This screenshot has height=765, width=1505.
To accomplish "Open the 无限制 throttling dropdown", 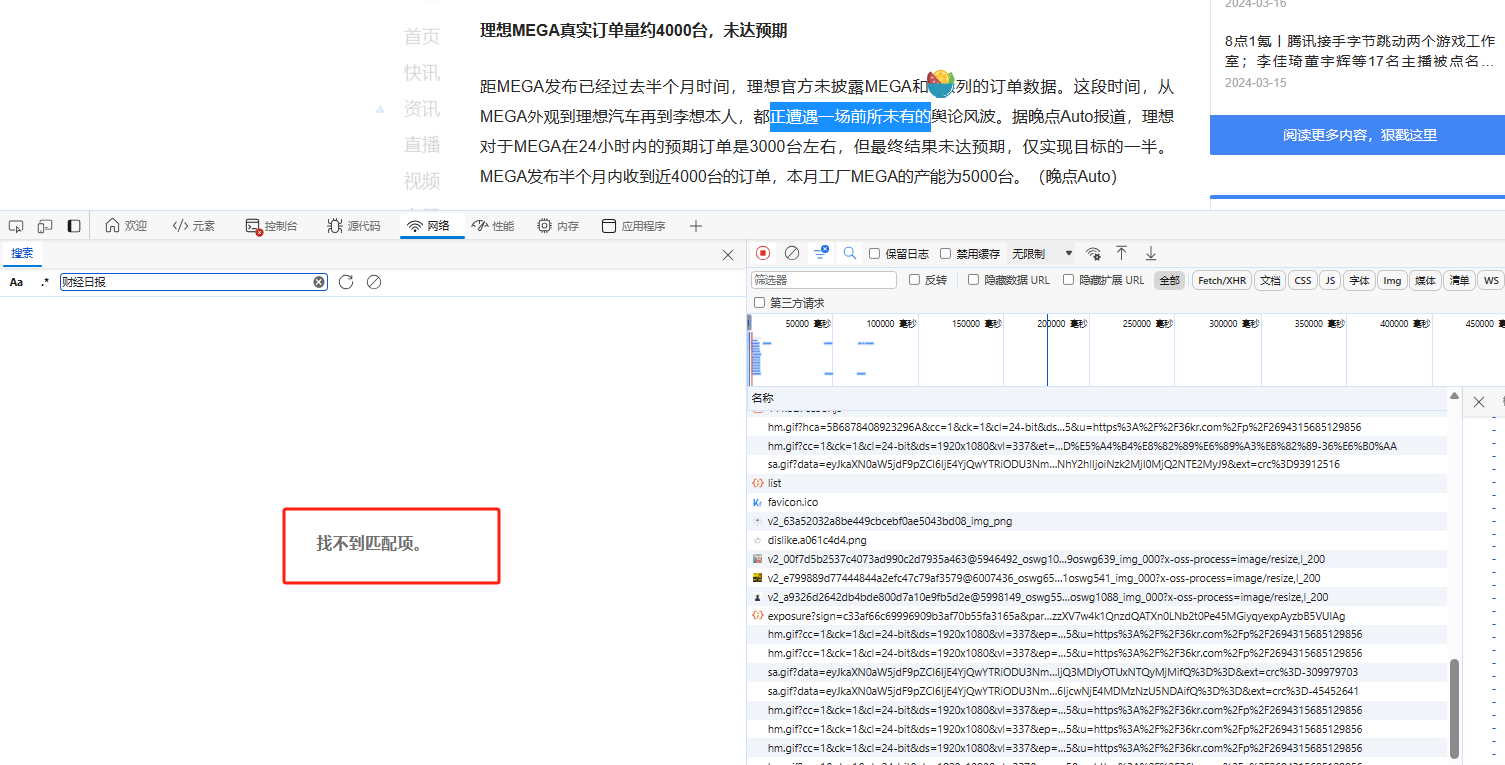I will click(x=1042, y=254).
